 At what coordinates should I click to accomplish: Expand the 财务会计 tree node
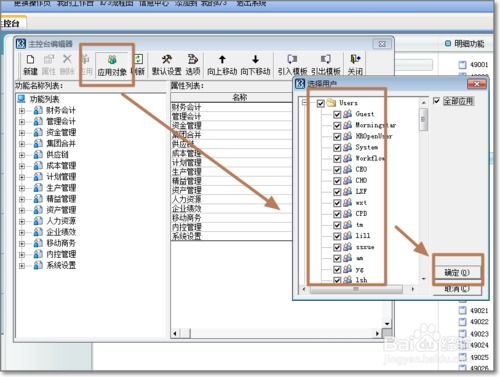[22, 111]
